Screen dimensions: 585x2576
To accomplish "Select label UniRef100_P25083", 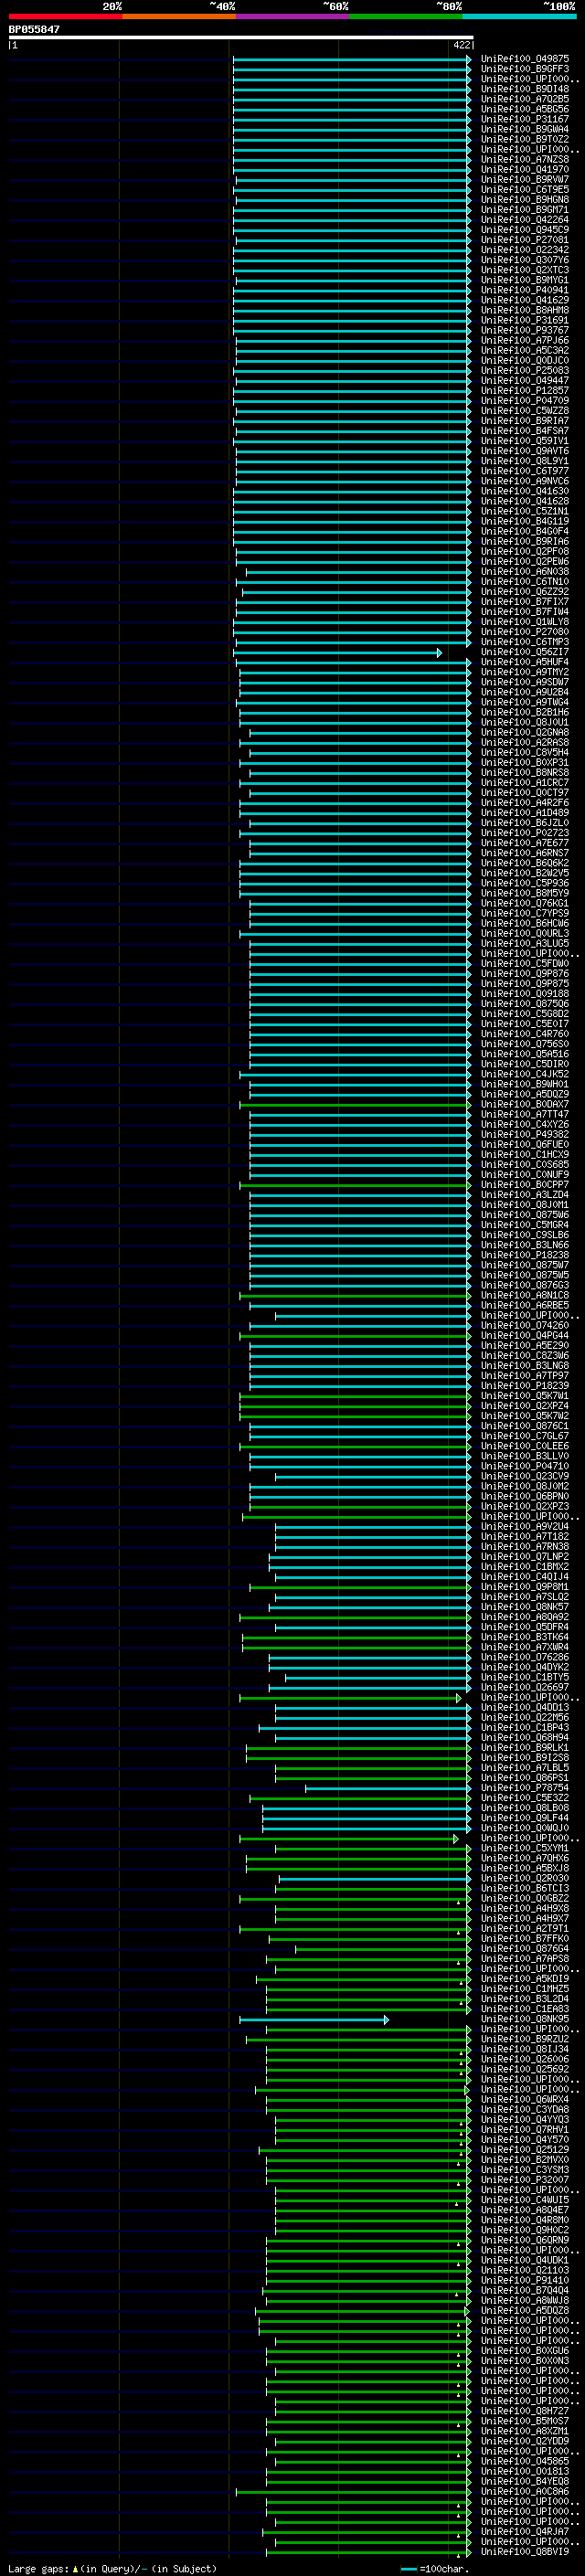I will [524, 371].
